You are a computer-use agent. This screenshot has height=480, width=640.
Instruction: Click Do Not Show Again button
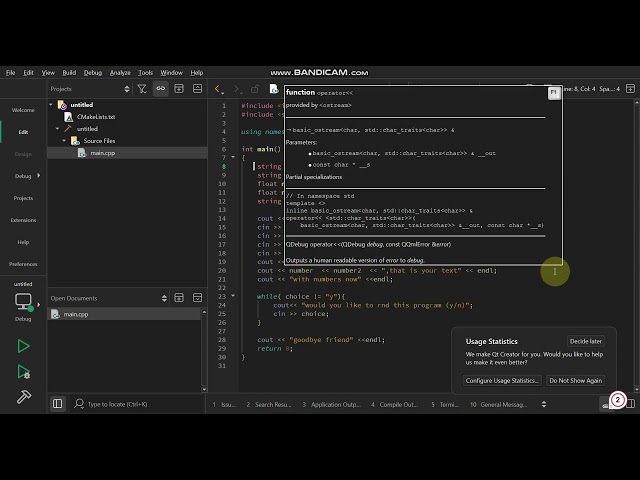(575, 380)
